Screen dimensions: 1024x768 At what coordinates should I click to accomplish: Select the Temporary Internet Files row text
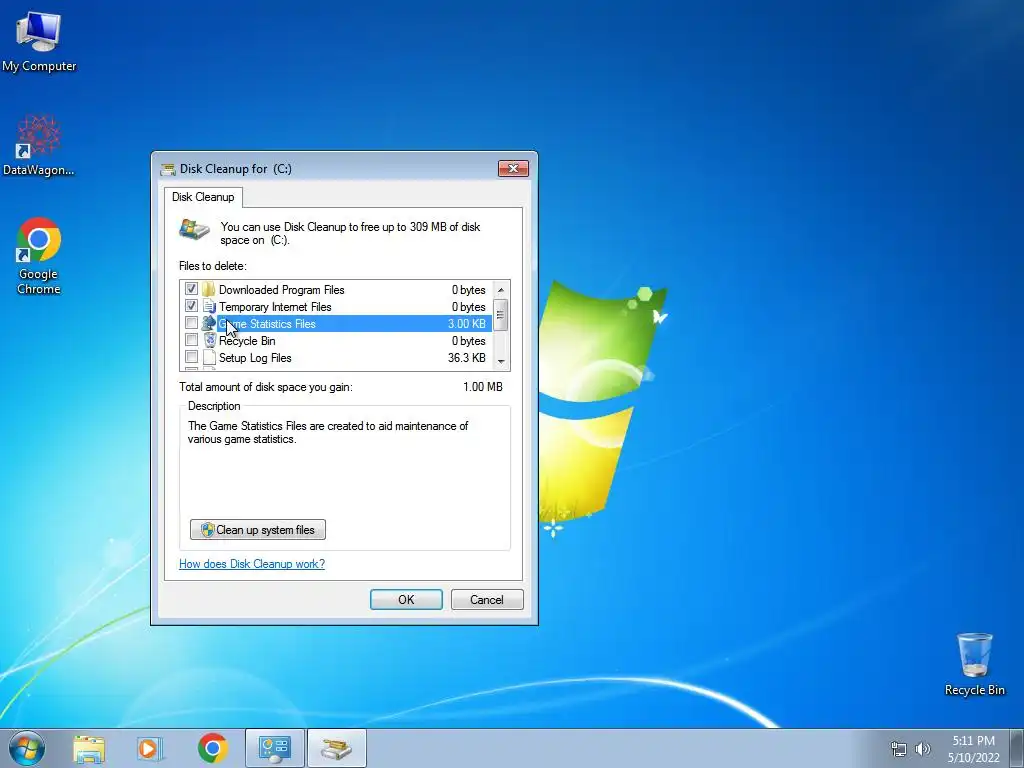point(275,307)
